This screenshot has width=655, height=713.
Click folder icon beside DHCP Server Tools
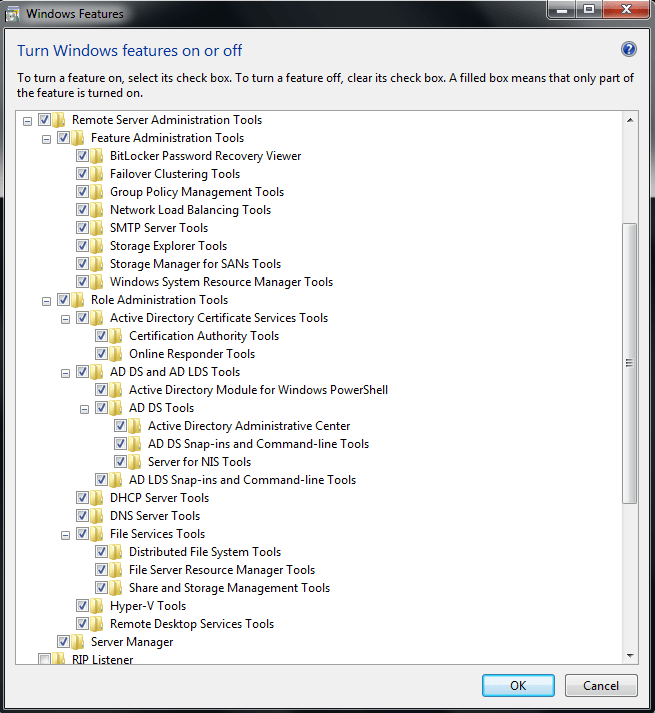click(96, 498)
